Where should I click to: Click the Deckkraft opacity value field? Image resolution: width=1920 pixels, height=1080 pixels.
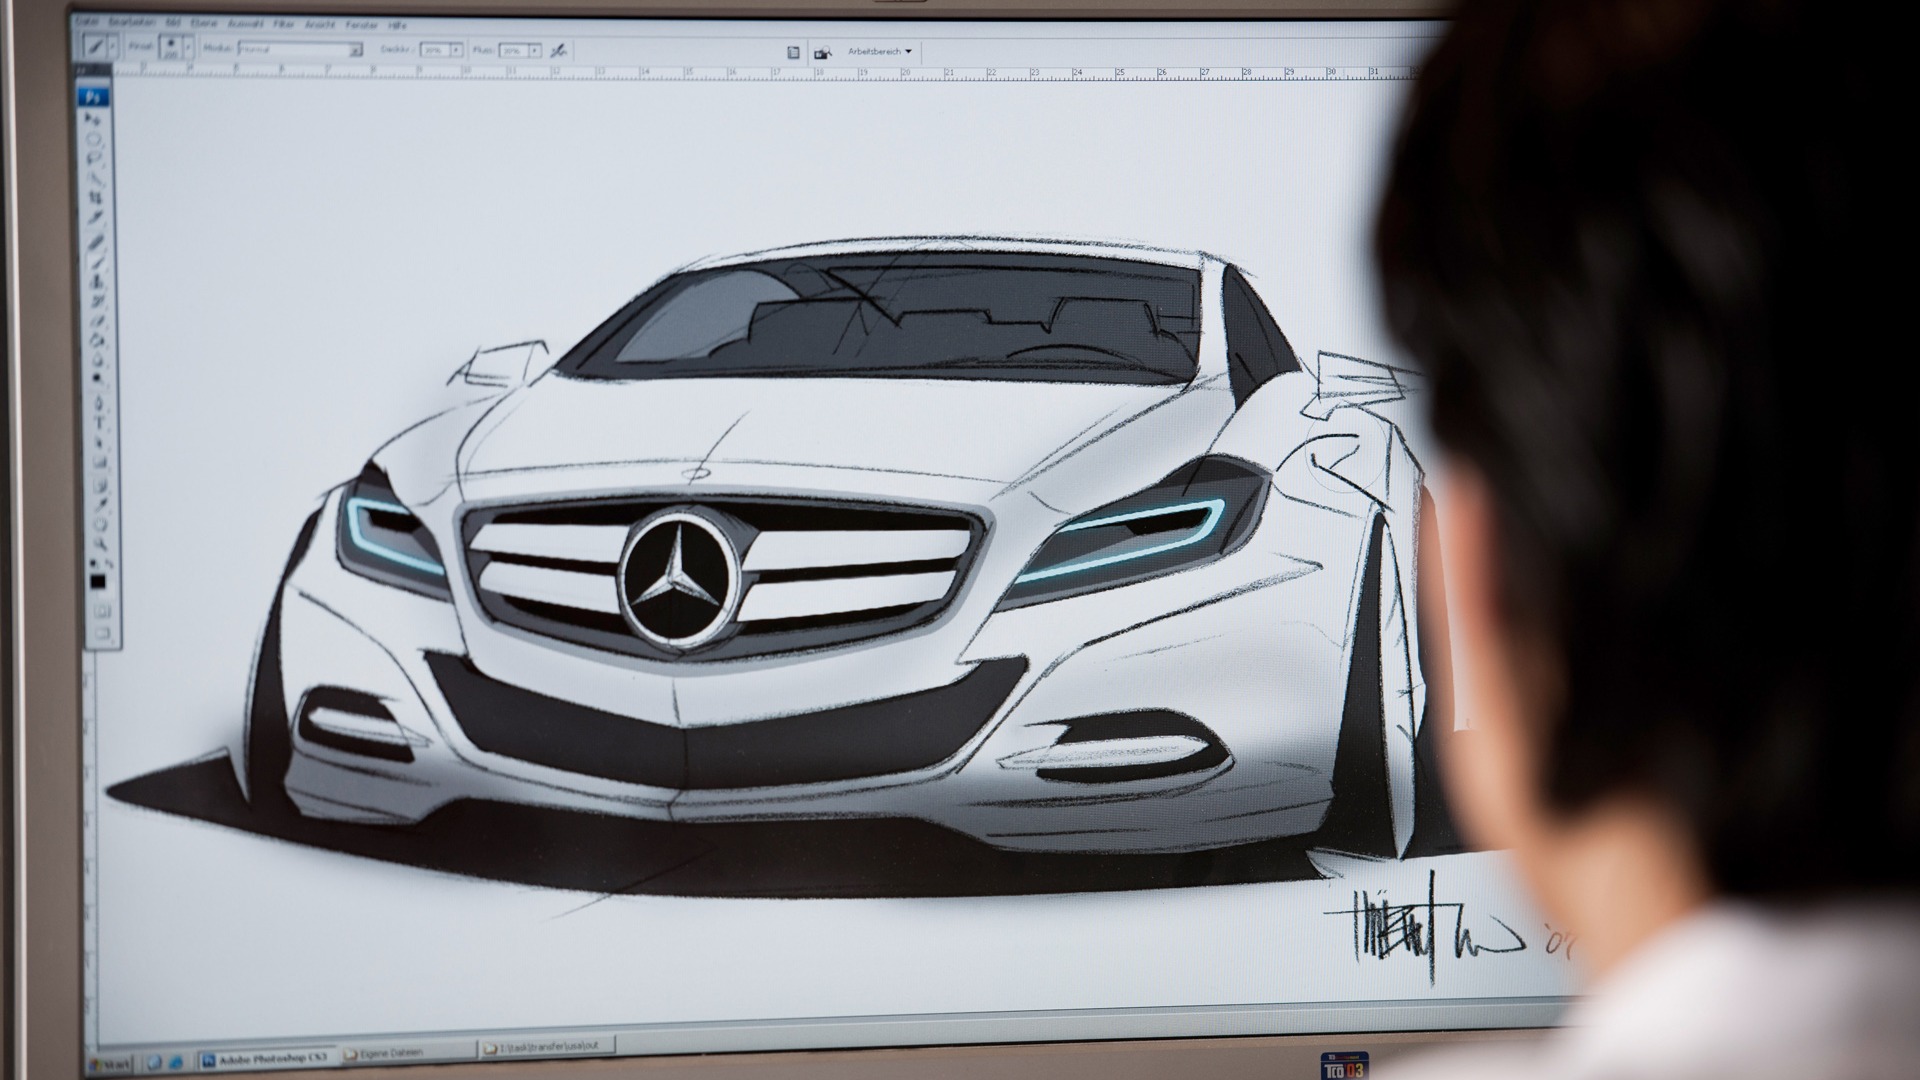tap(433, 50)
